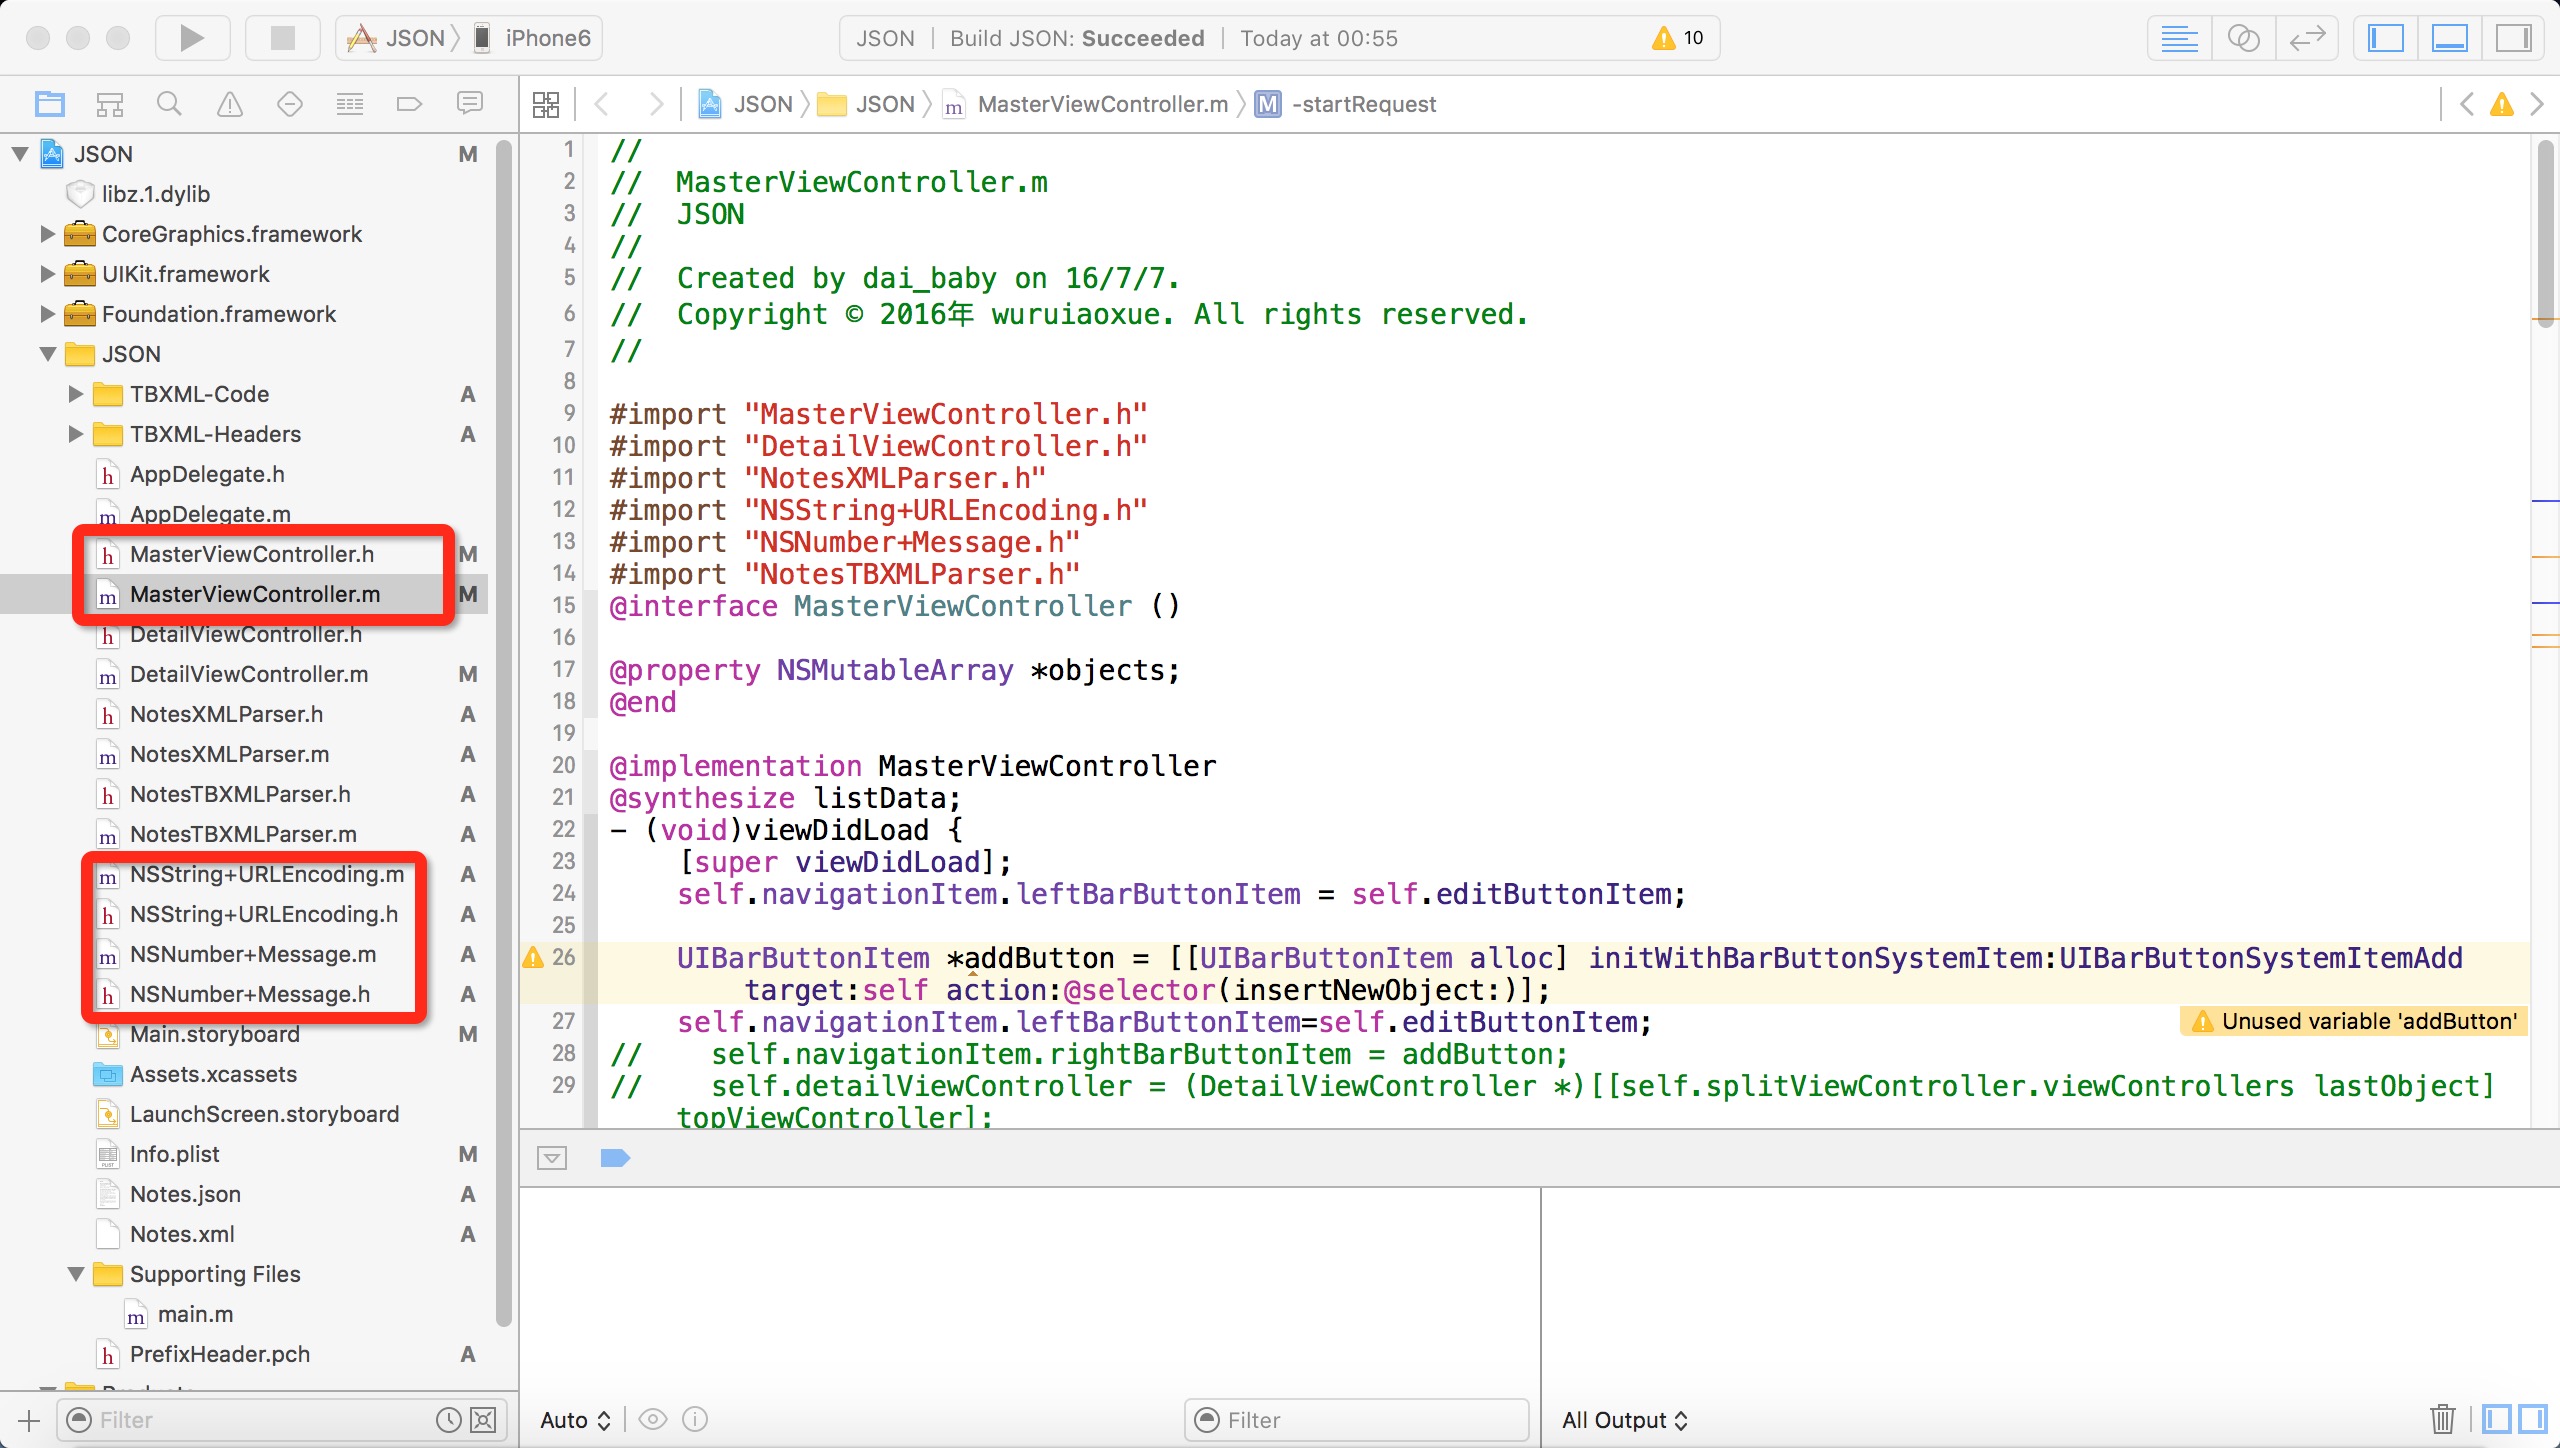Click the JSON project name in breadcrumb
This screenshot has height=1448, width=2560.
[761, 104]
